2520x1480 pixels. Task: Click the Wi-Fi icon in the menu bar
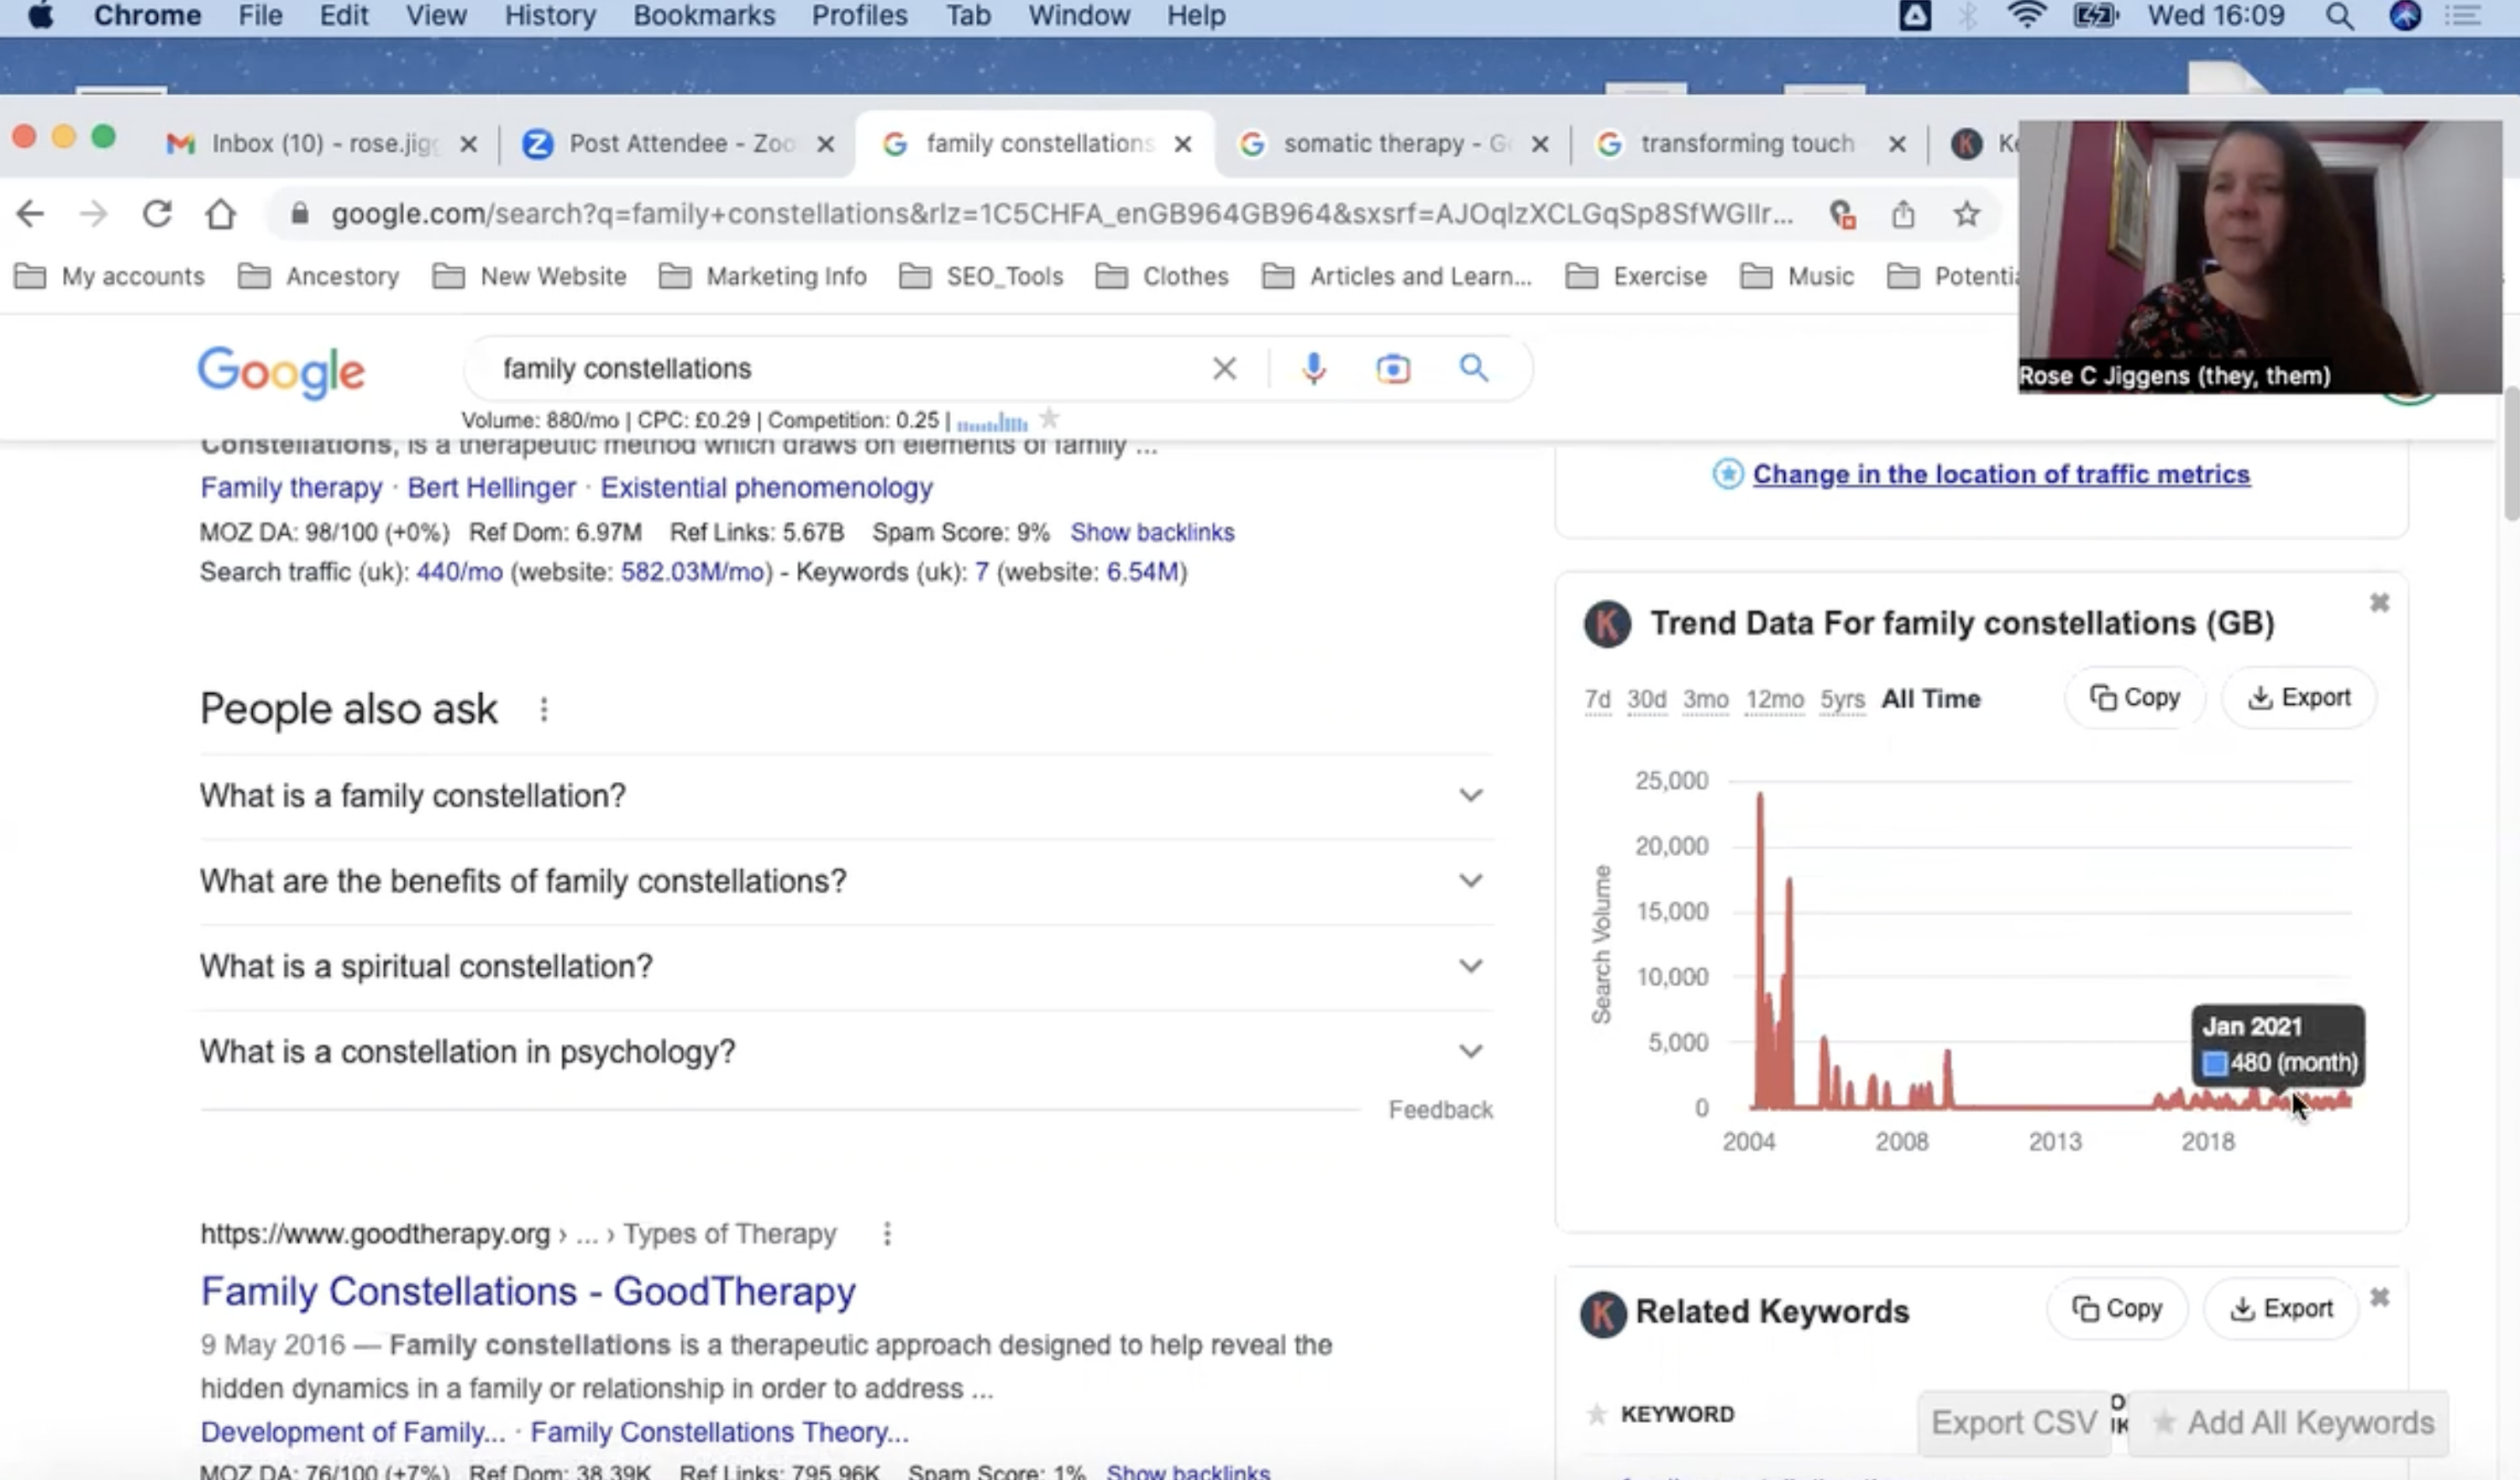(x=2026, y=15)
